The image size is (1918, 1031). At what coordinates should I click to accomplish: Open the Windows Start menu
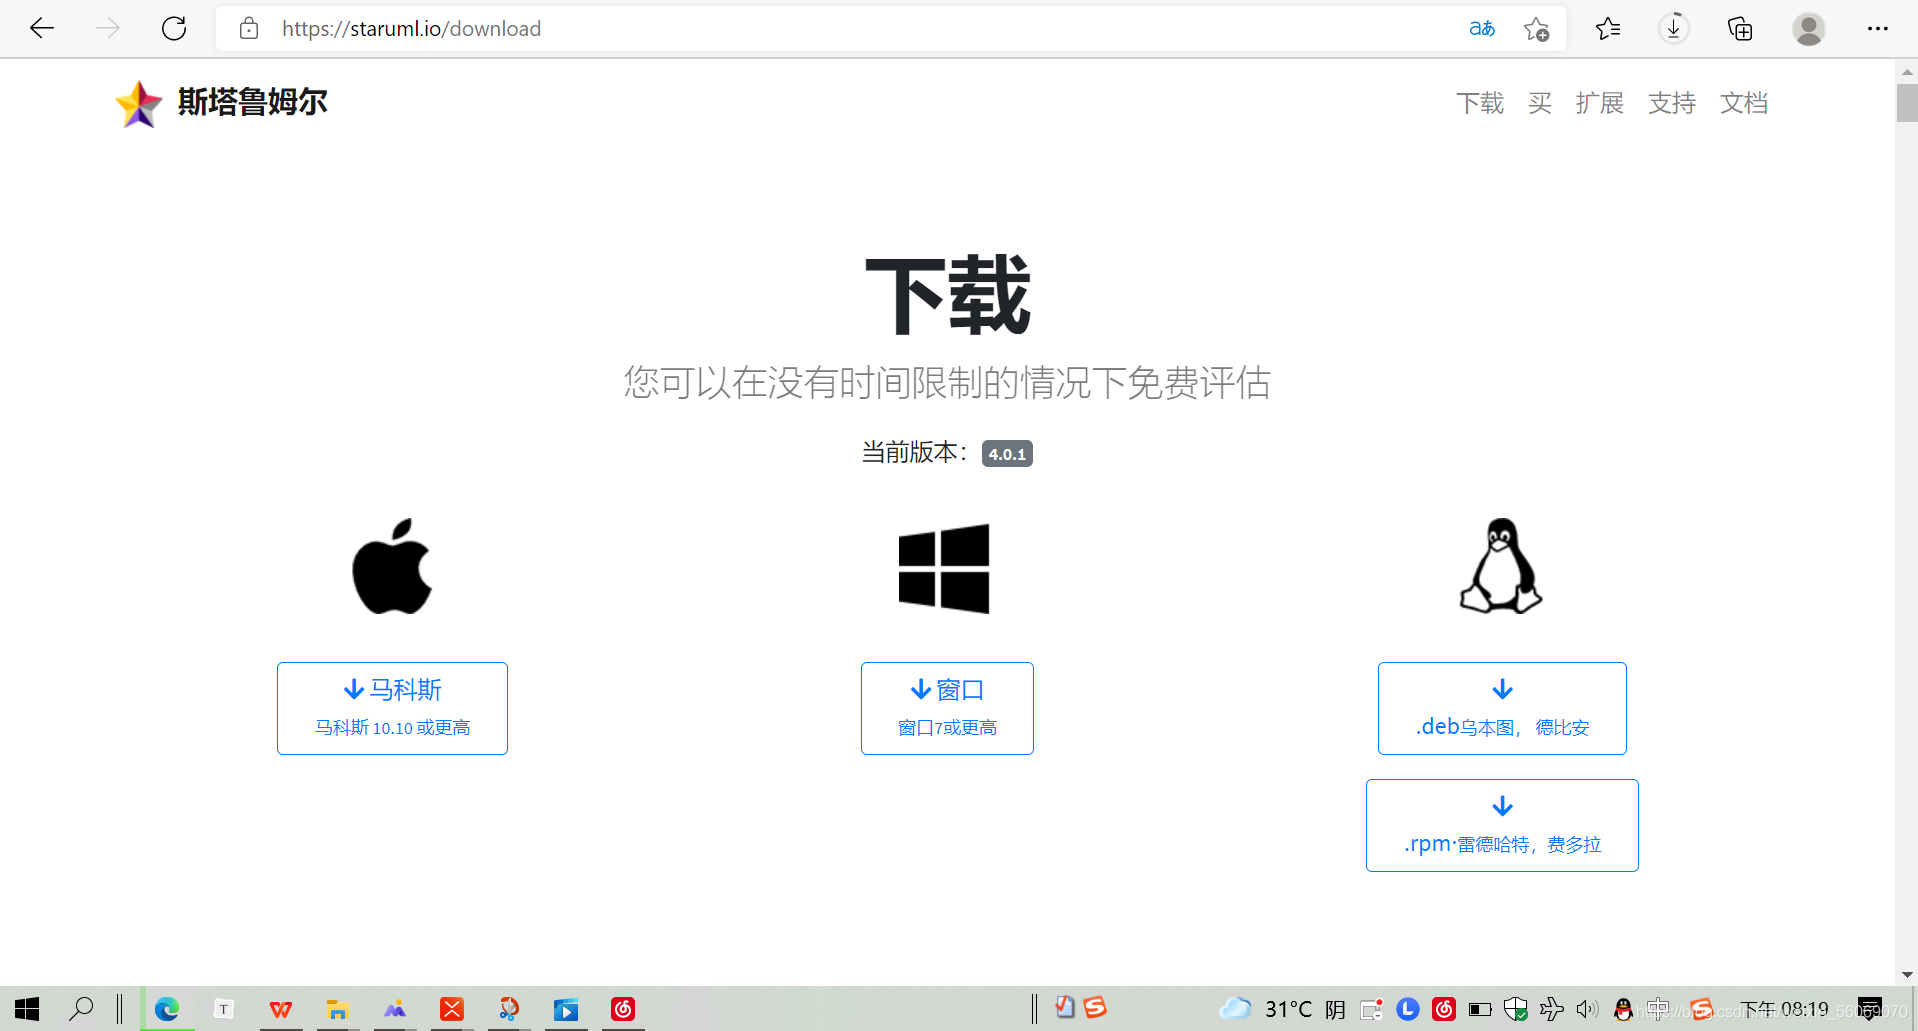[x=27, y=1009]
